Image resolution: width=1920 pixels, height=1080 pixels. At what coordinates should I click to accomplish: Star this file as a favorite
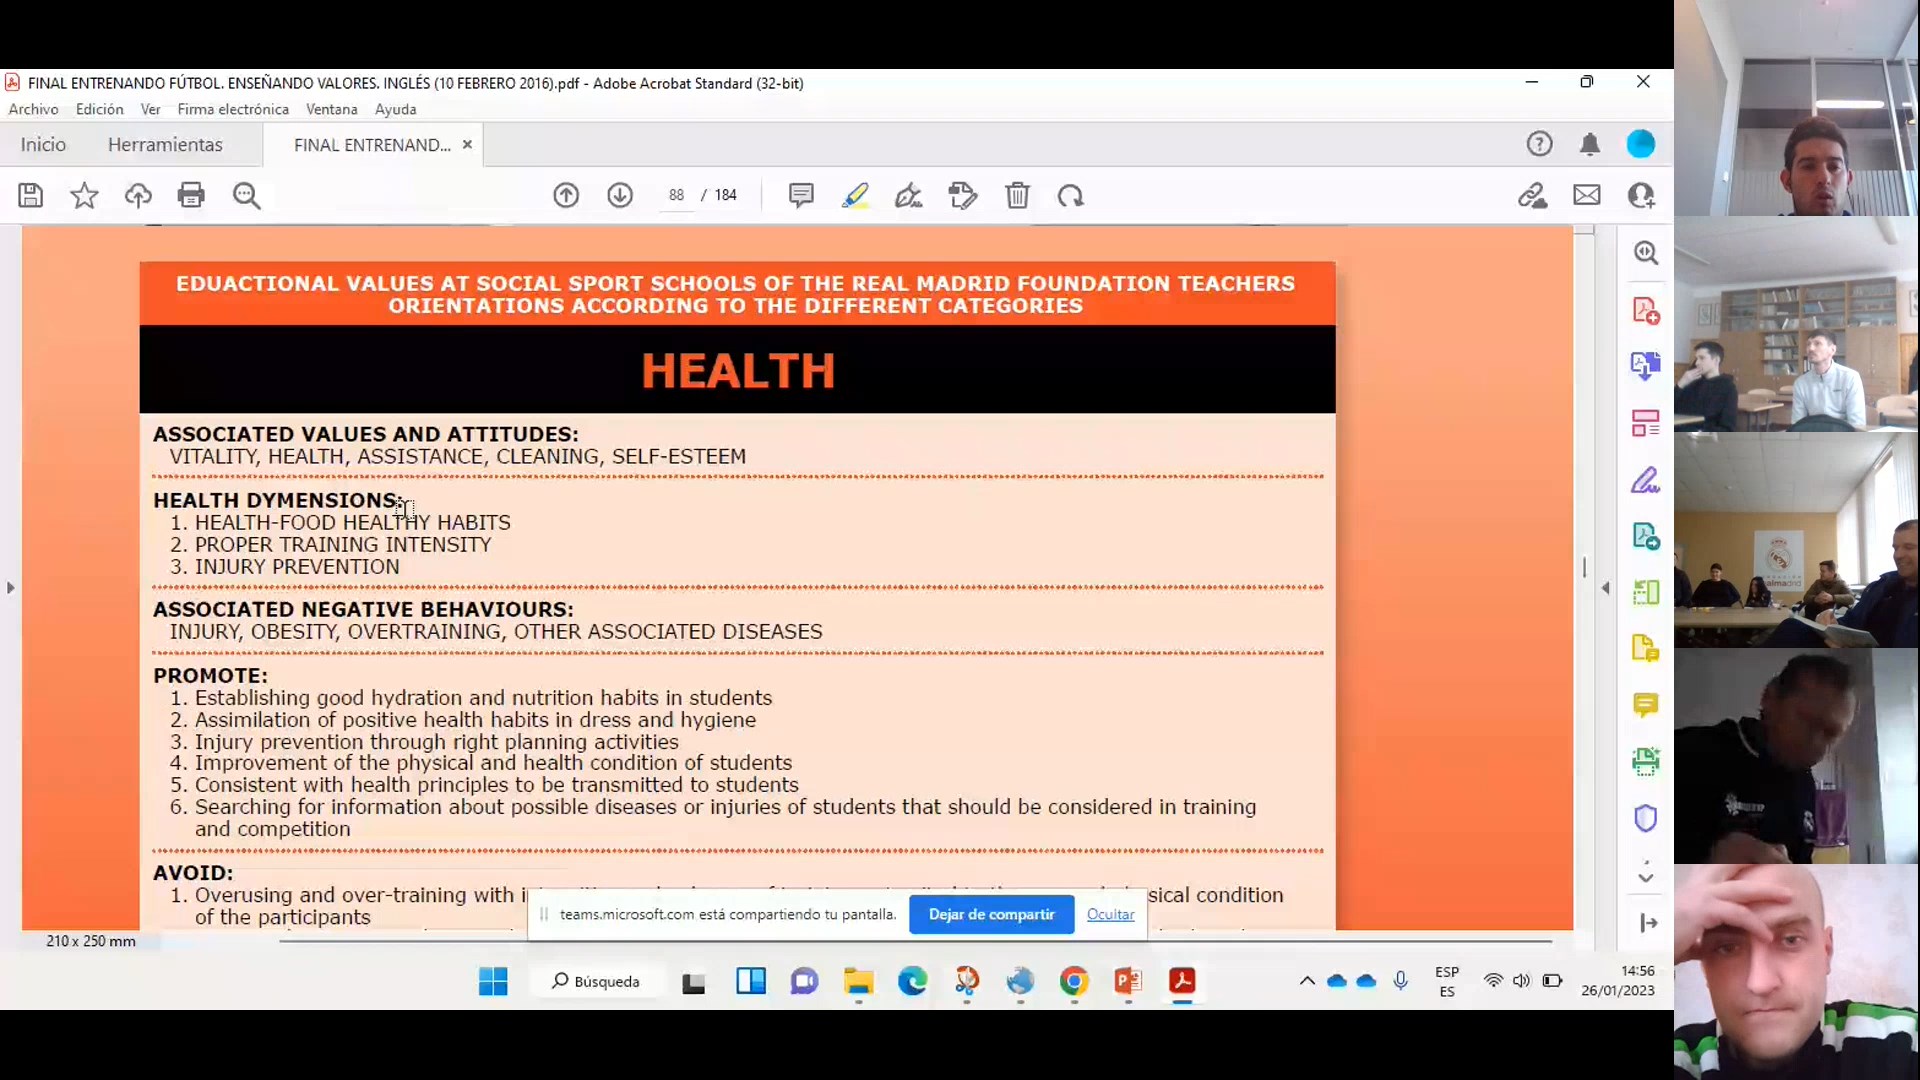coord(84,195)
